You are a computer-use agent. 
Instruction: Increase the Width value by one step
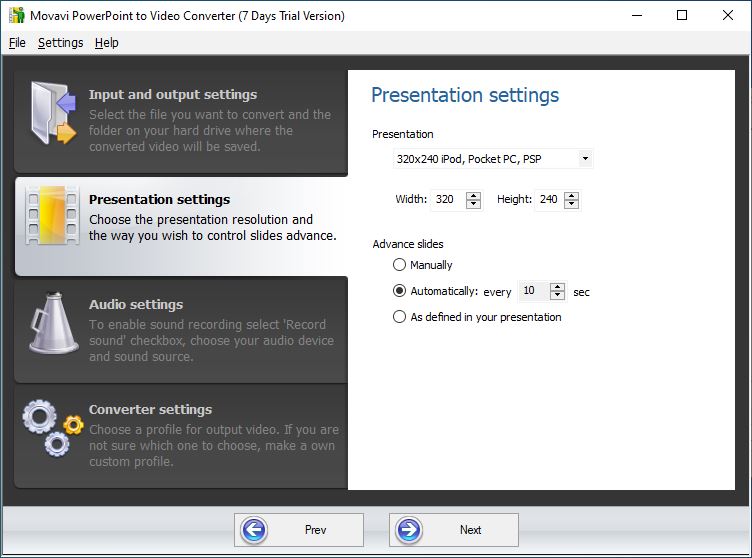(473, 196)
